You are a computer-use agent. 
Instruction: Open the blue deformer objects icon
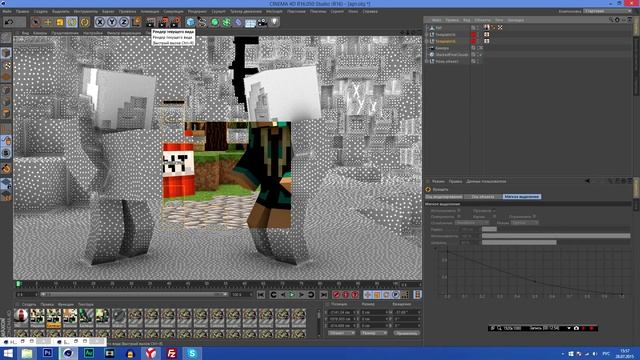coord(238,22)
